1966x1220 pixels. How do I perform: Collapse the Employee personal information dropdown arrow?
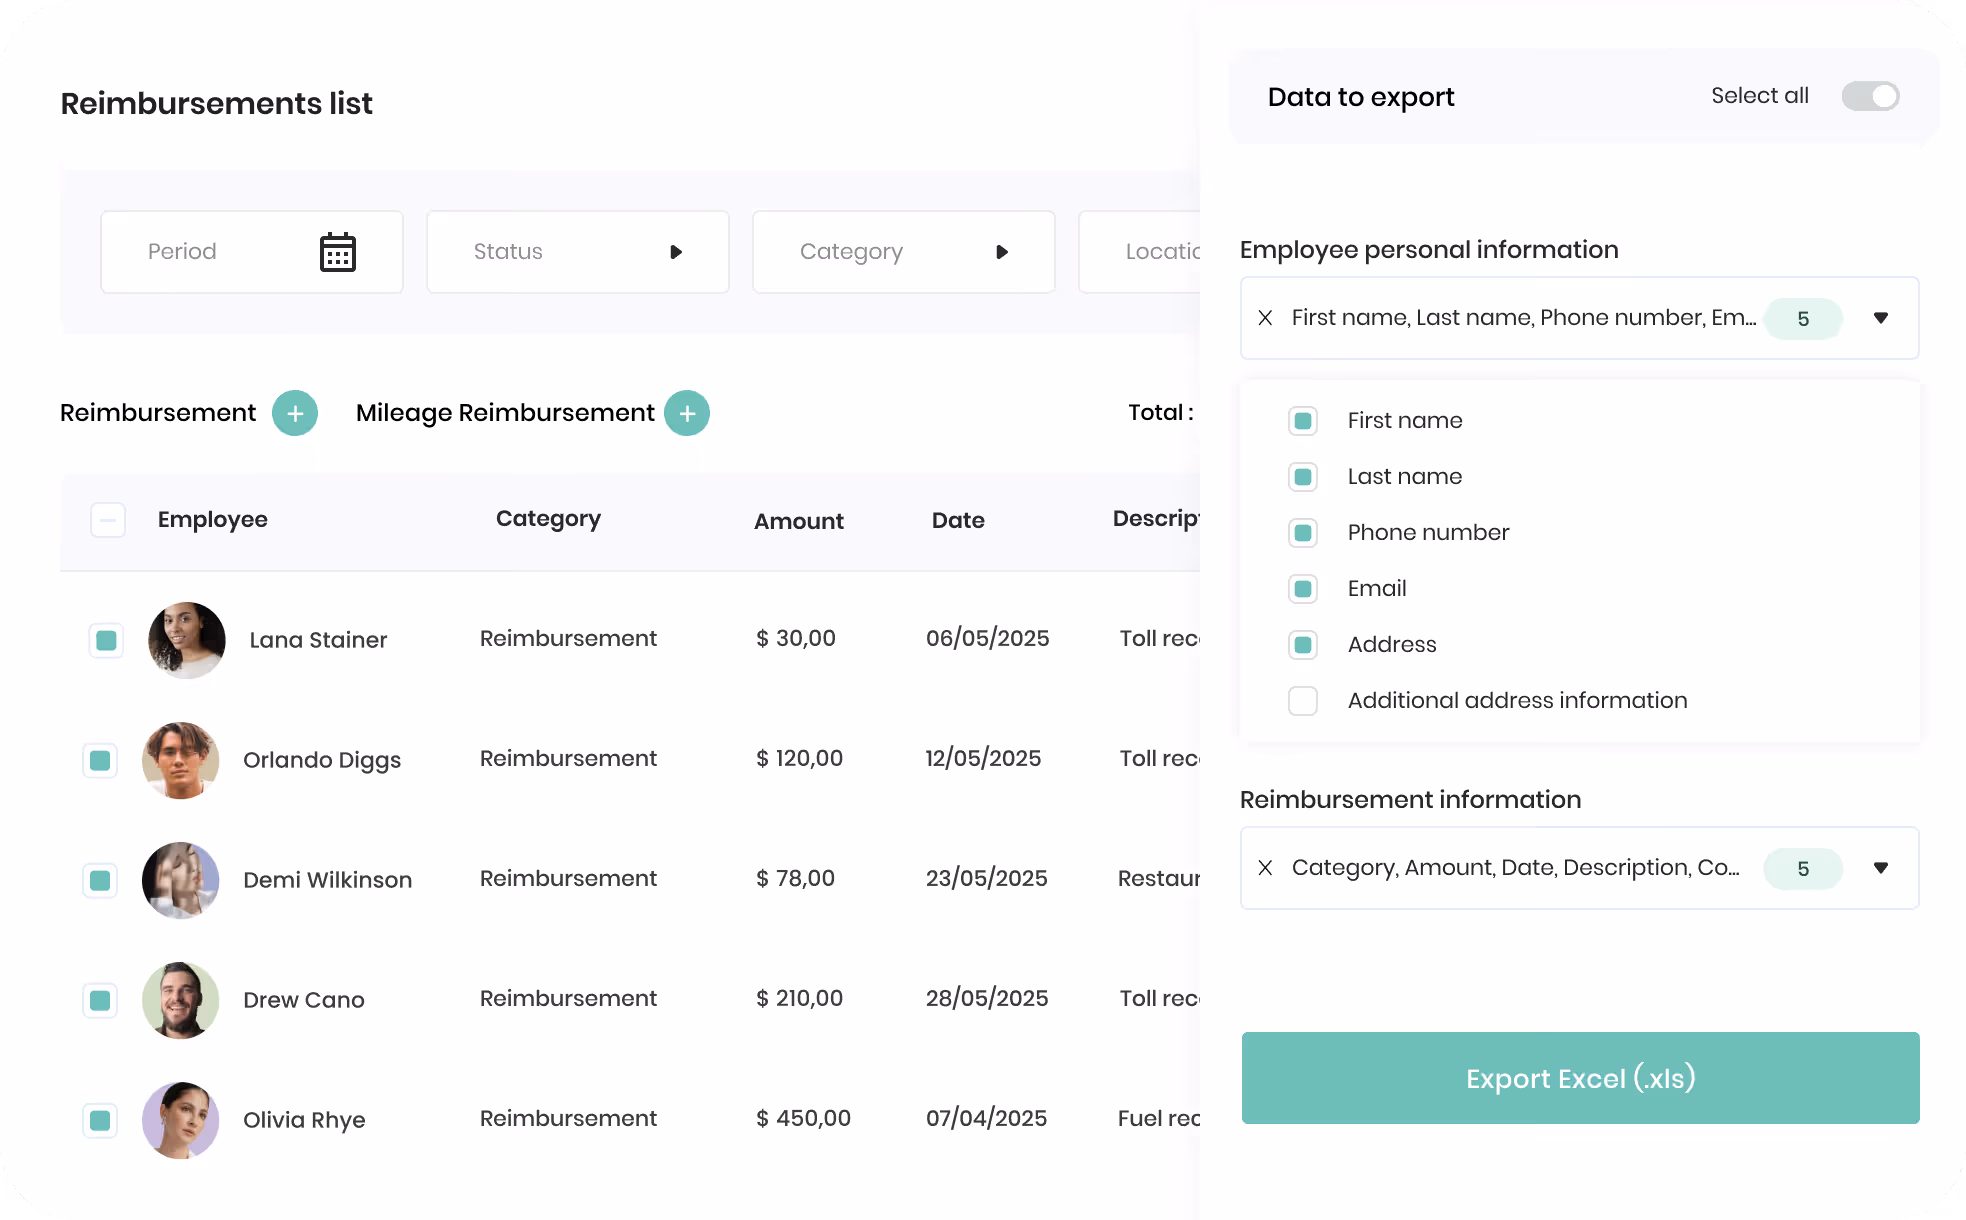[1881, 318]
